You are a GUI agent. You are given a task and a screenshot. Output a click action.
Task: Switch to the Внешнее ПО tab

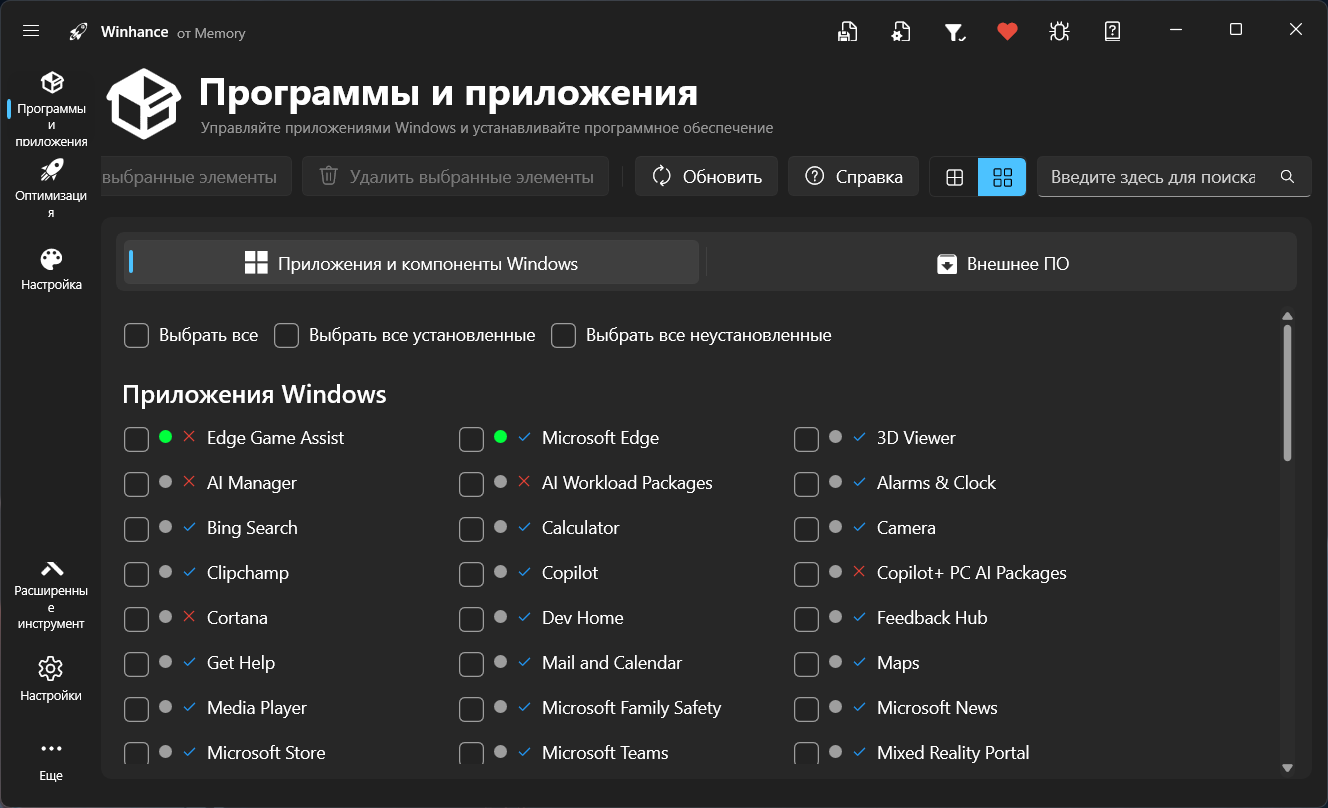1002,263
